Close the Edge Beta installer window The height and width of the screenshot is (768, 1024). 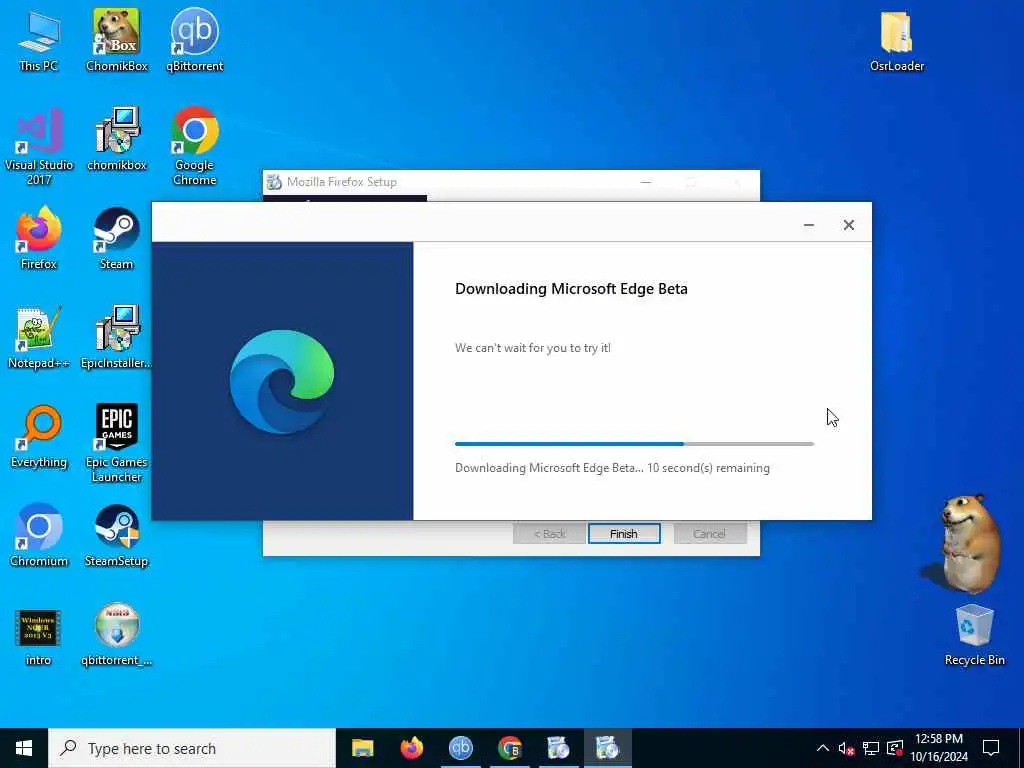(x=848, y=225)
